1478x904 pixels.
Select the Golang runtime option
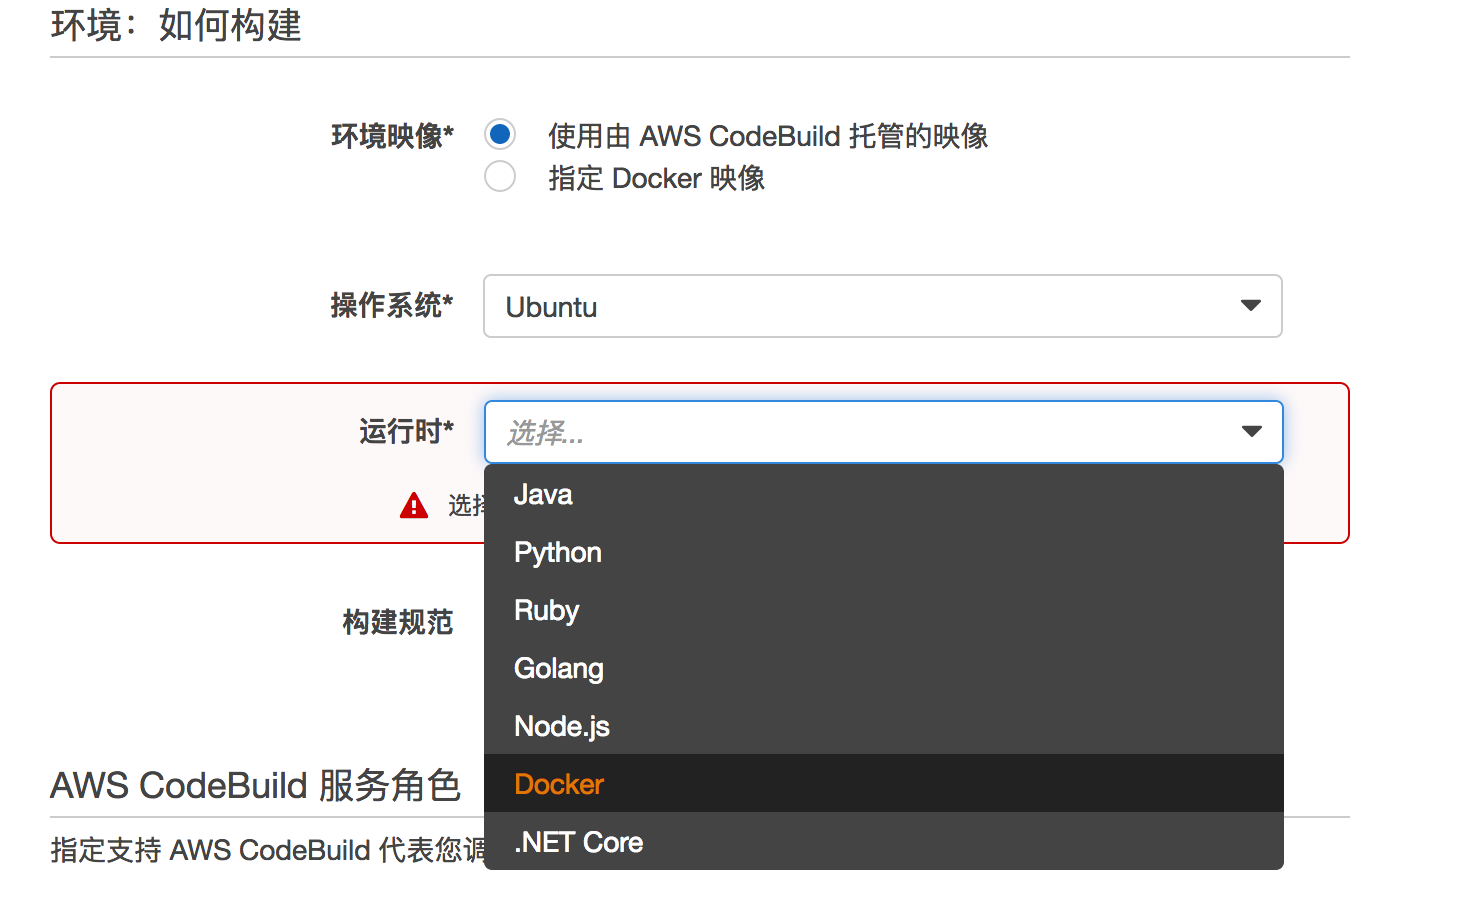point(558,669)
